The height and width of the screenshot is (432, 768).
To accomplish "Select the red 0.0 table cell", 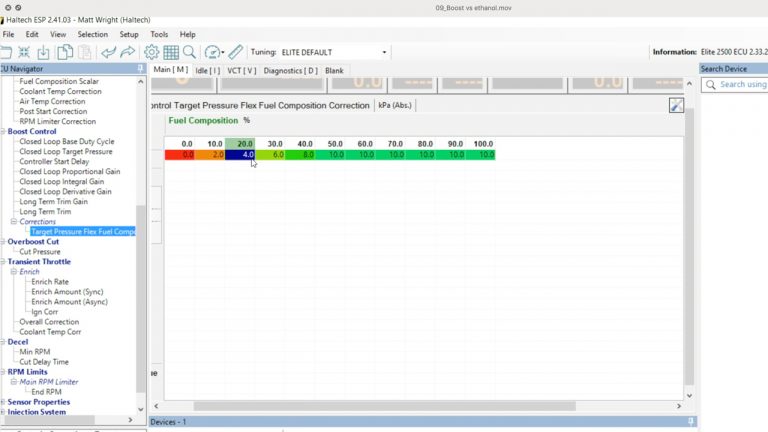I will tap(181, 155).
